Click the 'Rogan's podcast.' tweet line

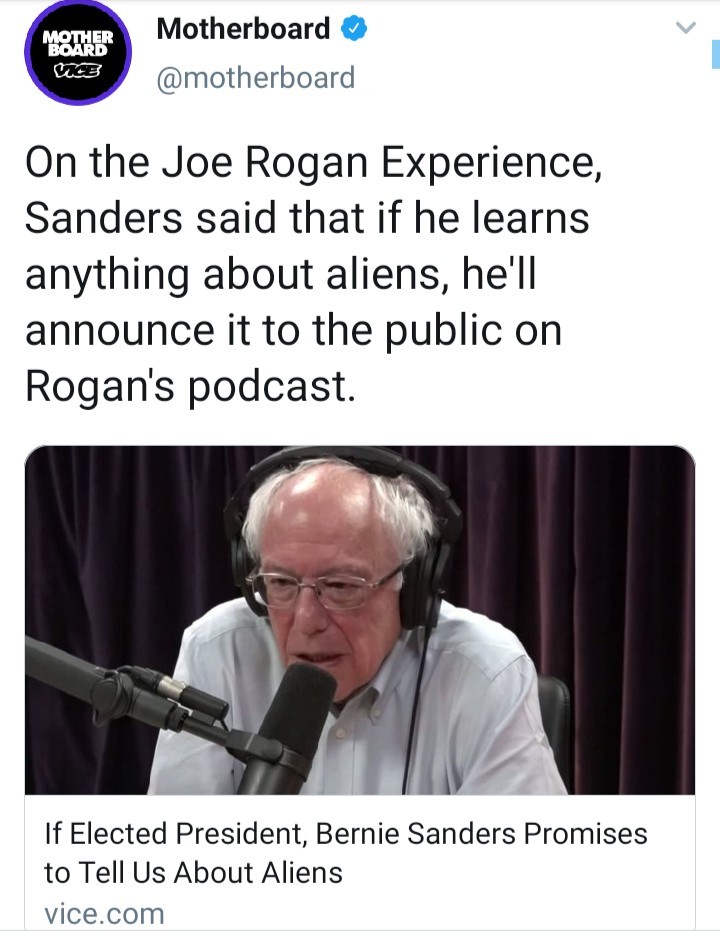(x=190, y=386)
